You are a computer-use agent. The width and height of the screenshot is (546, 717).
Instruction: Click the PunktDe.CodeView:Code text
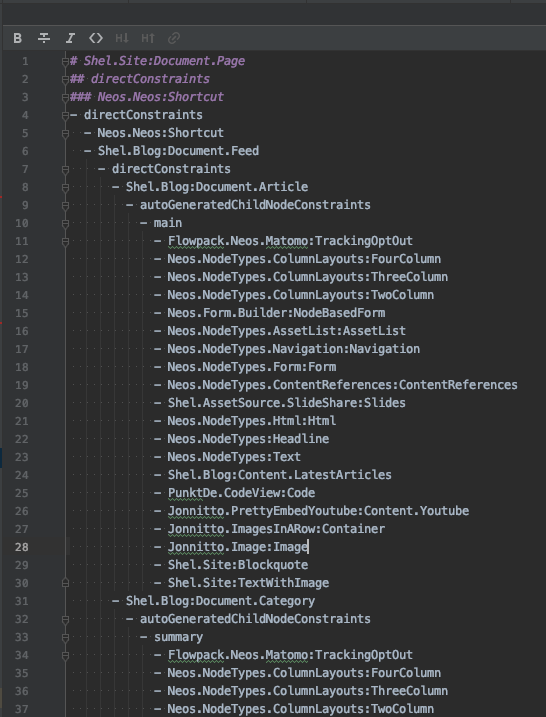(x=241, y=493)
